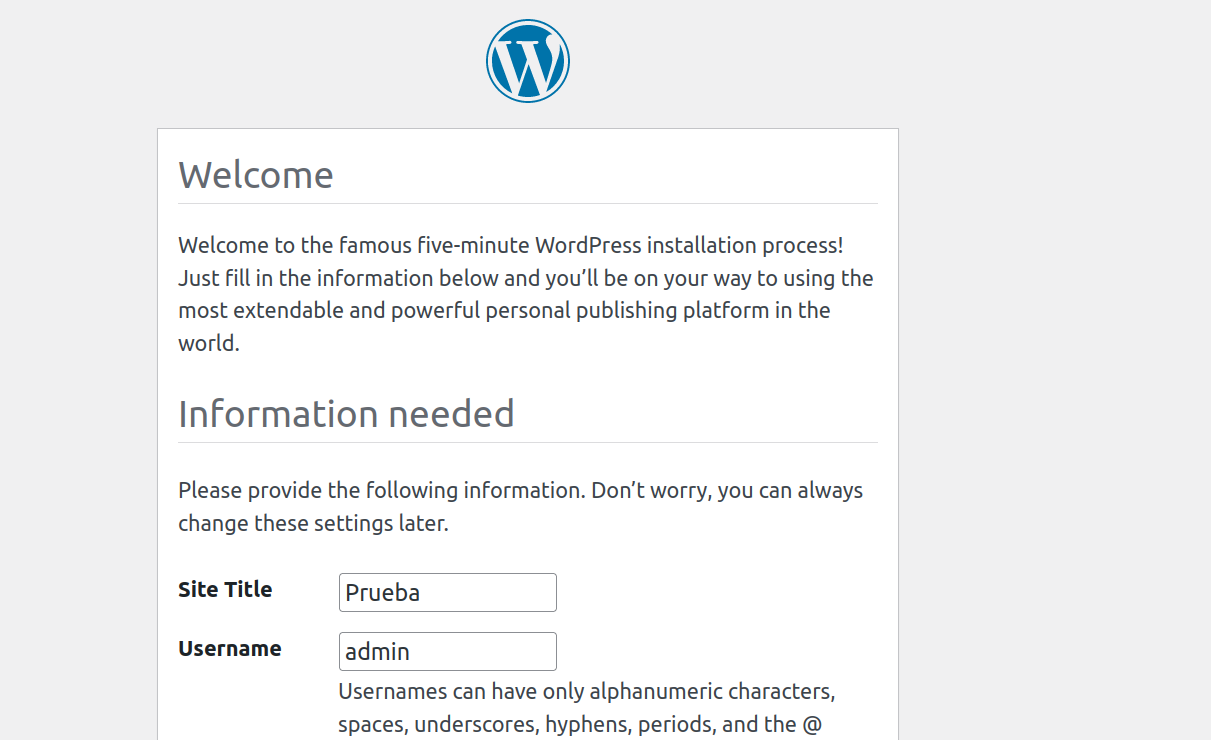Screen dimensions: 1211x740
Task: Click the Welcome heading
Action: tap(256, 175)
